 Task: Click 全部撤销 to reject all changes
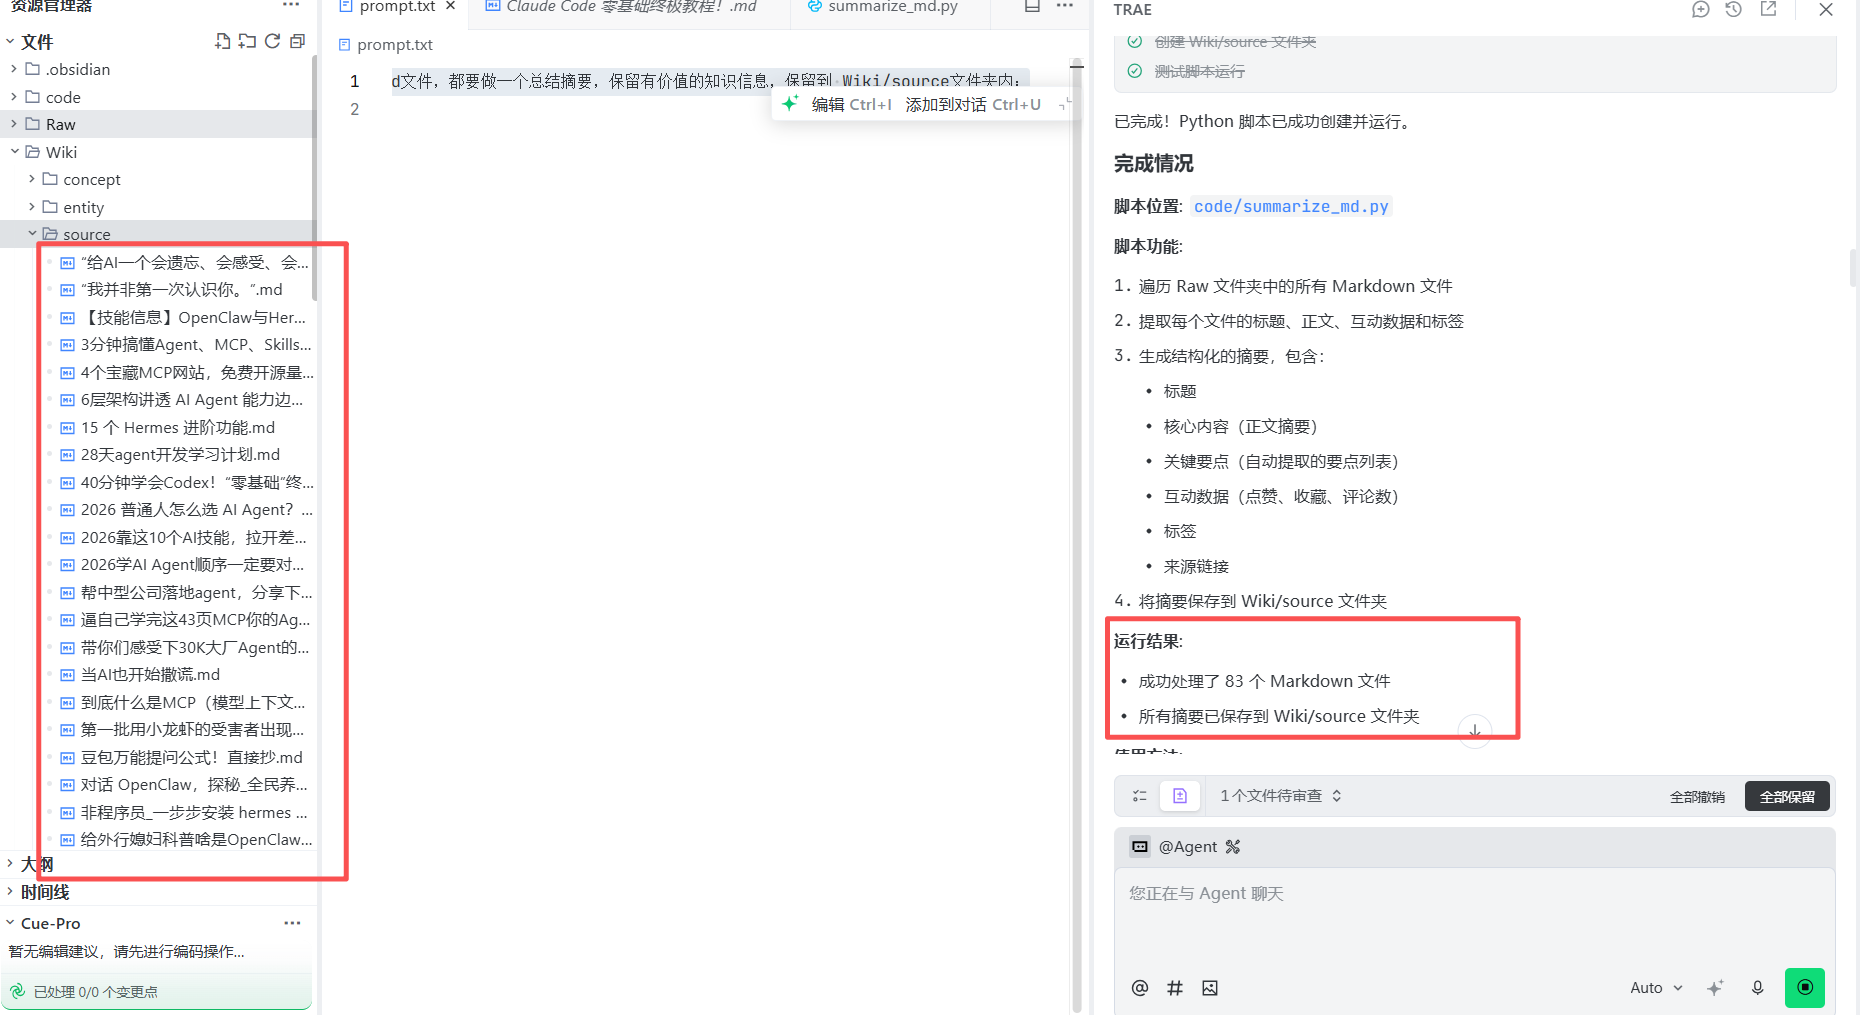[x=1697, y=797]
